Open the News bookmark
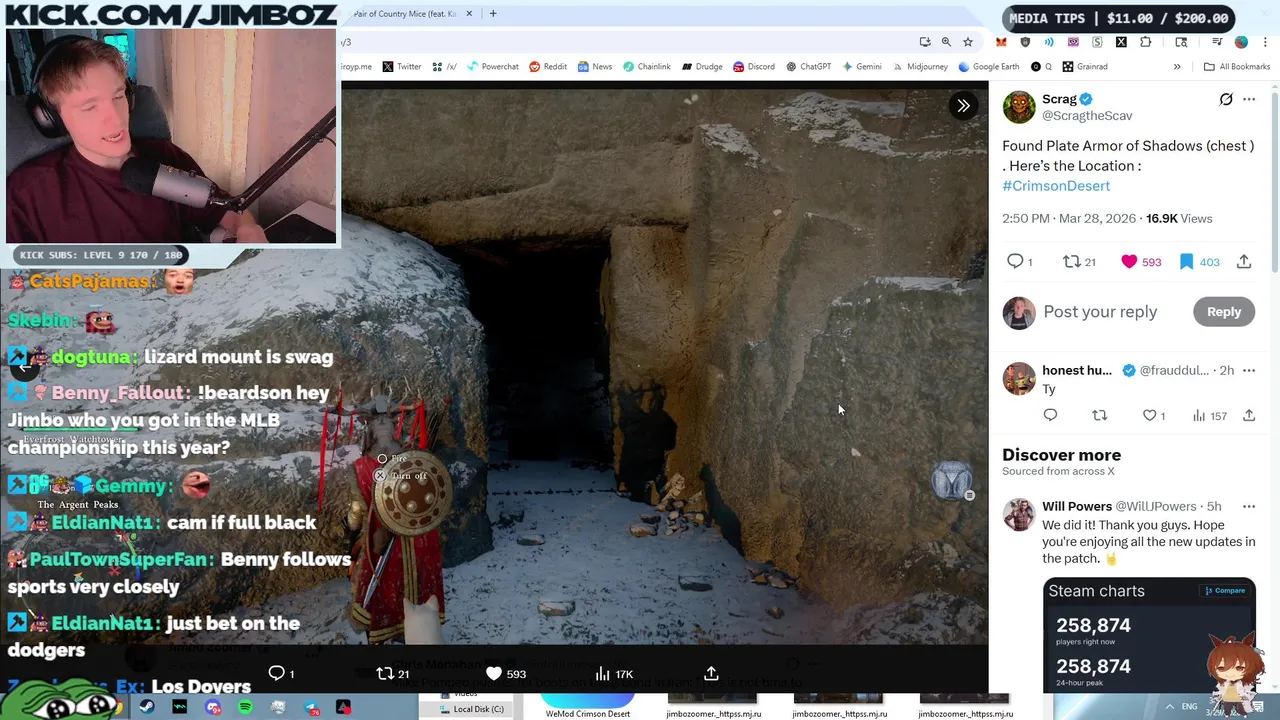 (594, 67)
